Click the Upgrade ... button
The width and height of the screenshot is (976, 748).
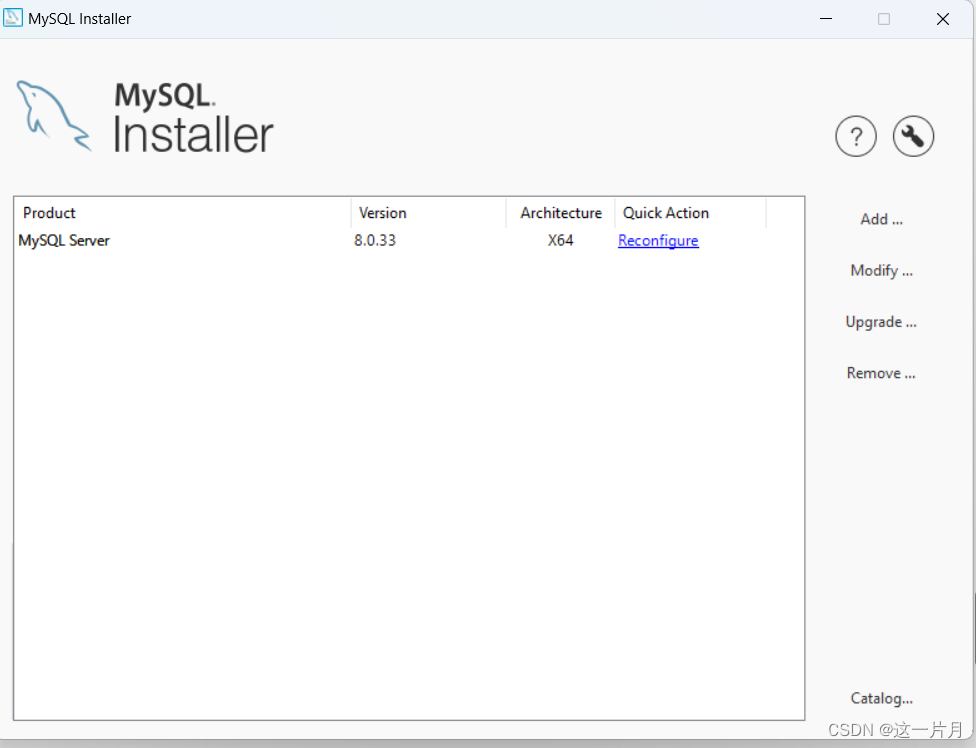click(x=881, y=322)
